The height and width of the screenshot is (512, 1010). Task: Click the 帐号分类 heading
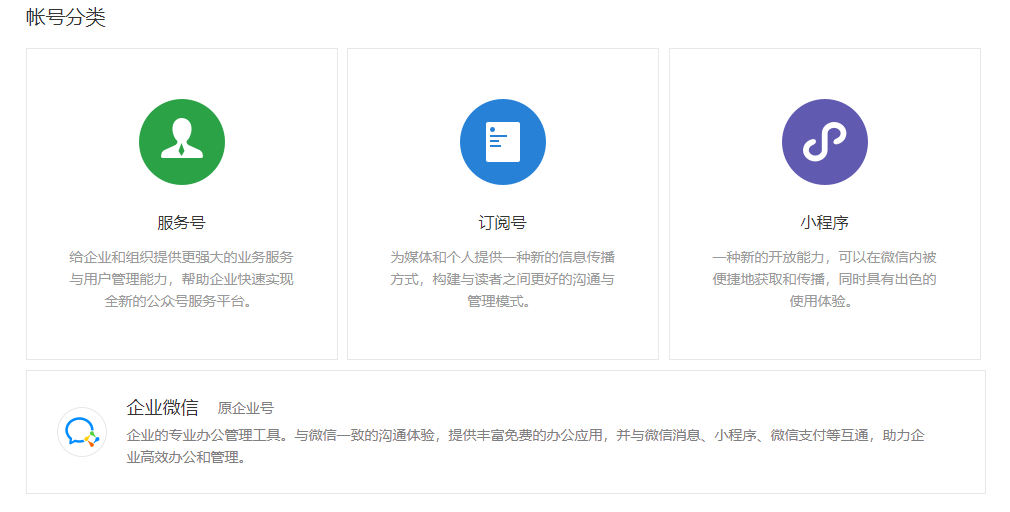point(66,17)
